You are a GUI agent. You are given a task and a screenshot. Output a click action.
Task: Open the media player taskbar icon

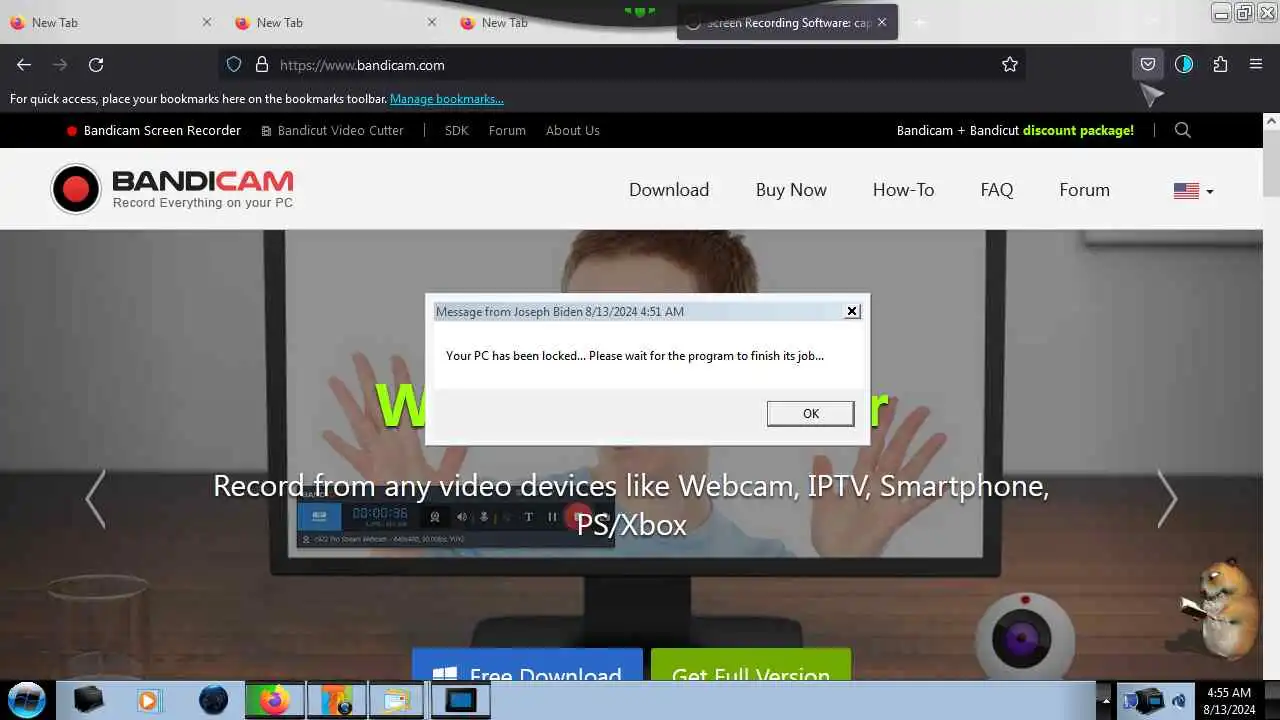pyautogui.click(x=149, y=700)
